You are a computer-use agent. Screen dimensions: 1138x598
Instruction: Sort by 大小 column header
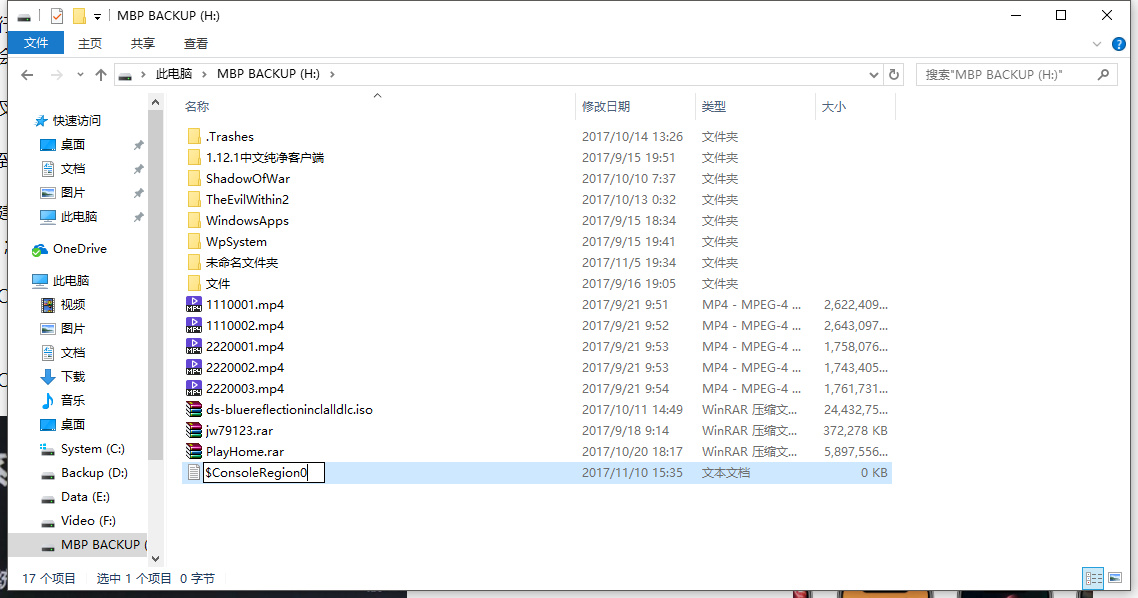tap(834, 107)
